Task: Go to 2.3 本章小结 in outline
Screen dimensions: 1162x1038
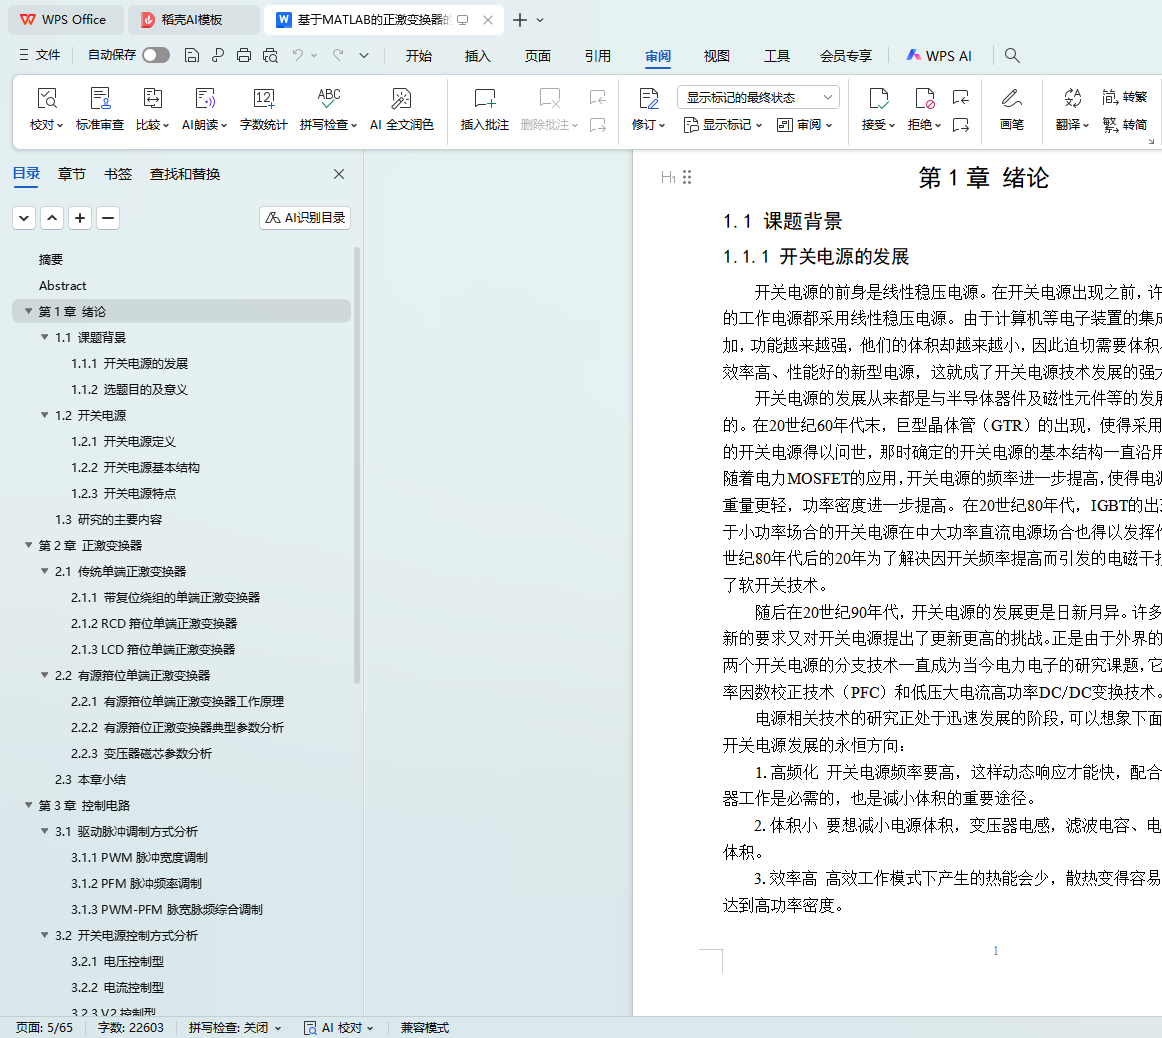Action: pos(90,779)
